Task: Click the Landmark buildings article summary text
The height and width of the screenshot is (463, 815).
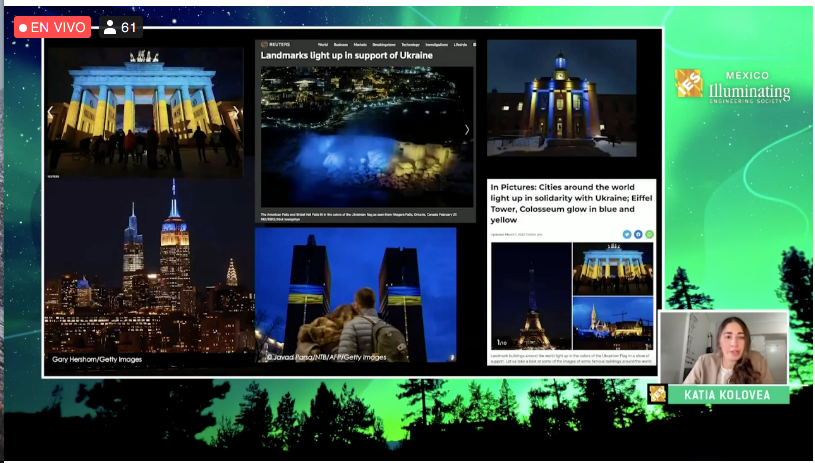Action: click(x=571, y=358)
